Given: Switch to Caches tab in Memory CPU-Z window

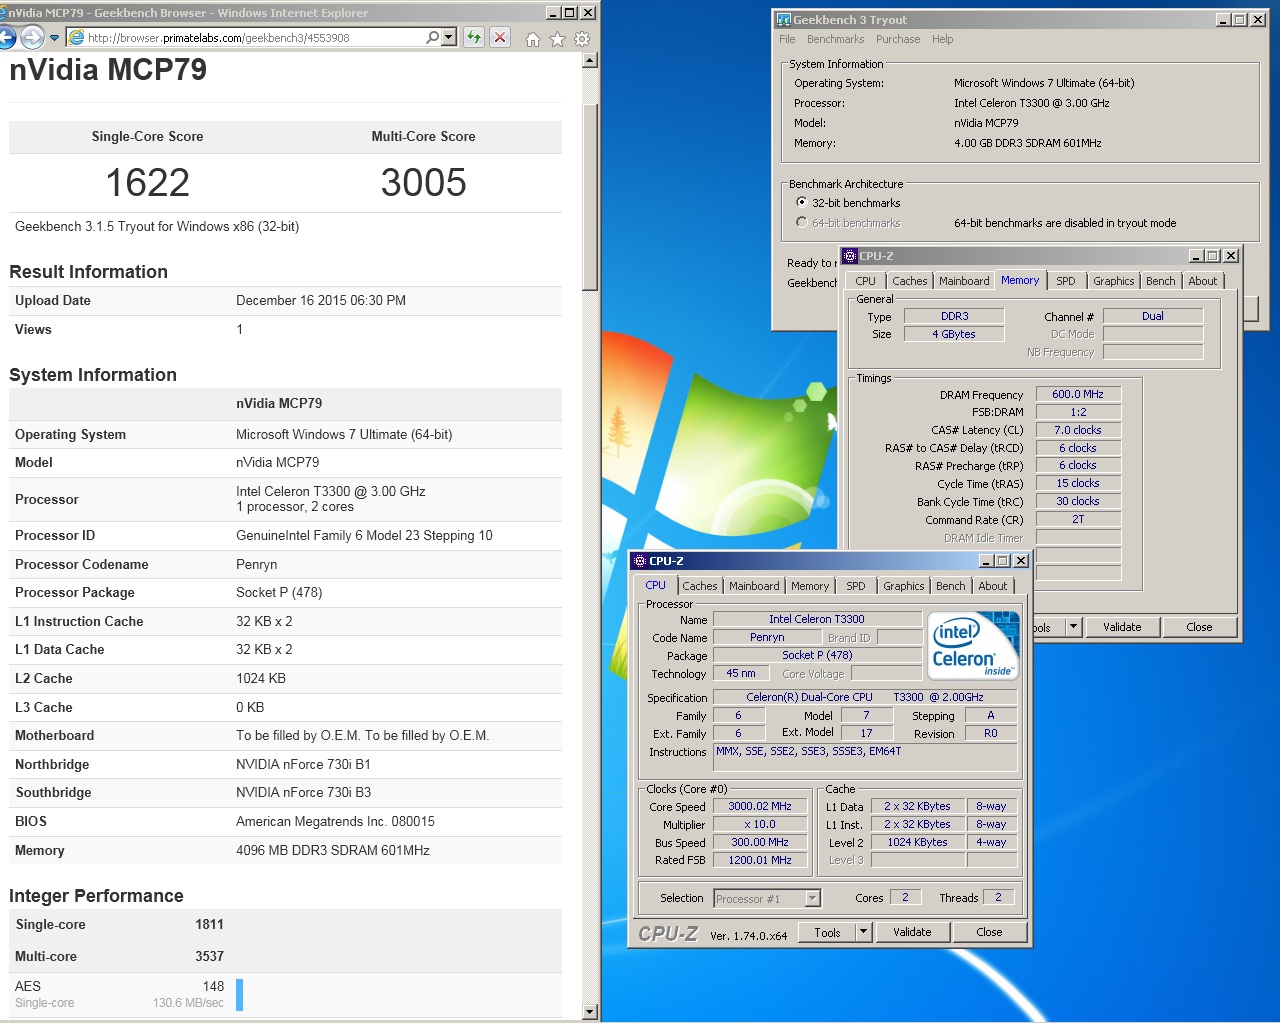Looking at the screenshot, I should [x=909, y=281].
